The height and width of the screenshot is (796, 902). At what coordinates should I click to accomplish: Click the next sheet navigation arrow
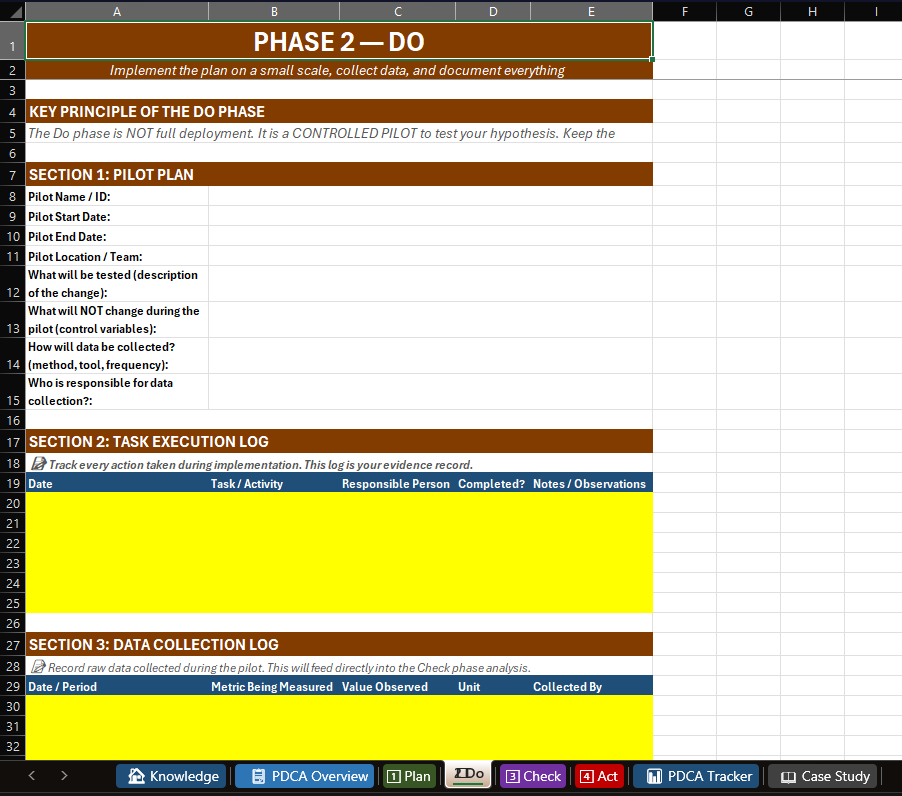point(62,776)
